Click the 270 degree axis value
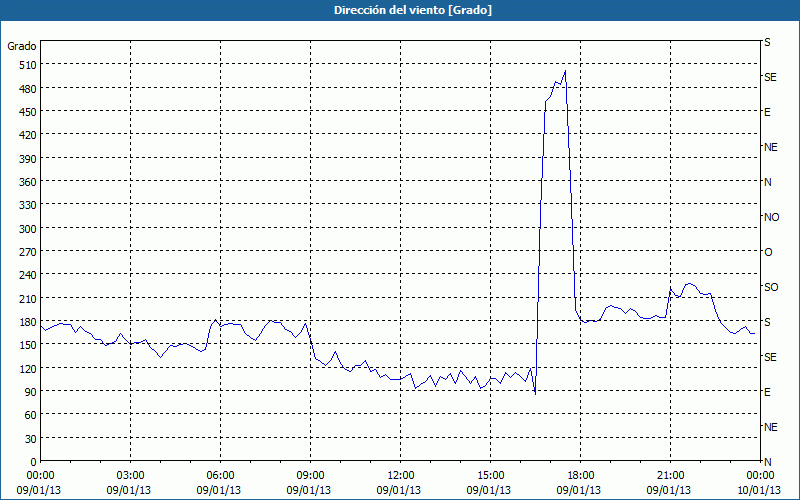800x500 pixels. [28, 252]
